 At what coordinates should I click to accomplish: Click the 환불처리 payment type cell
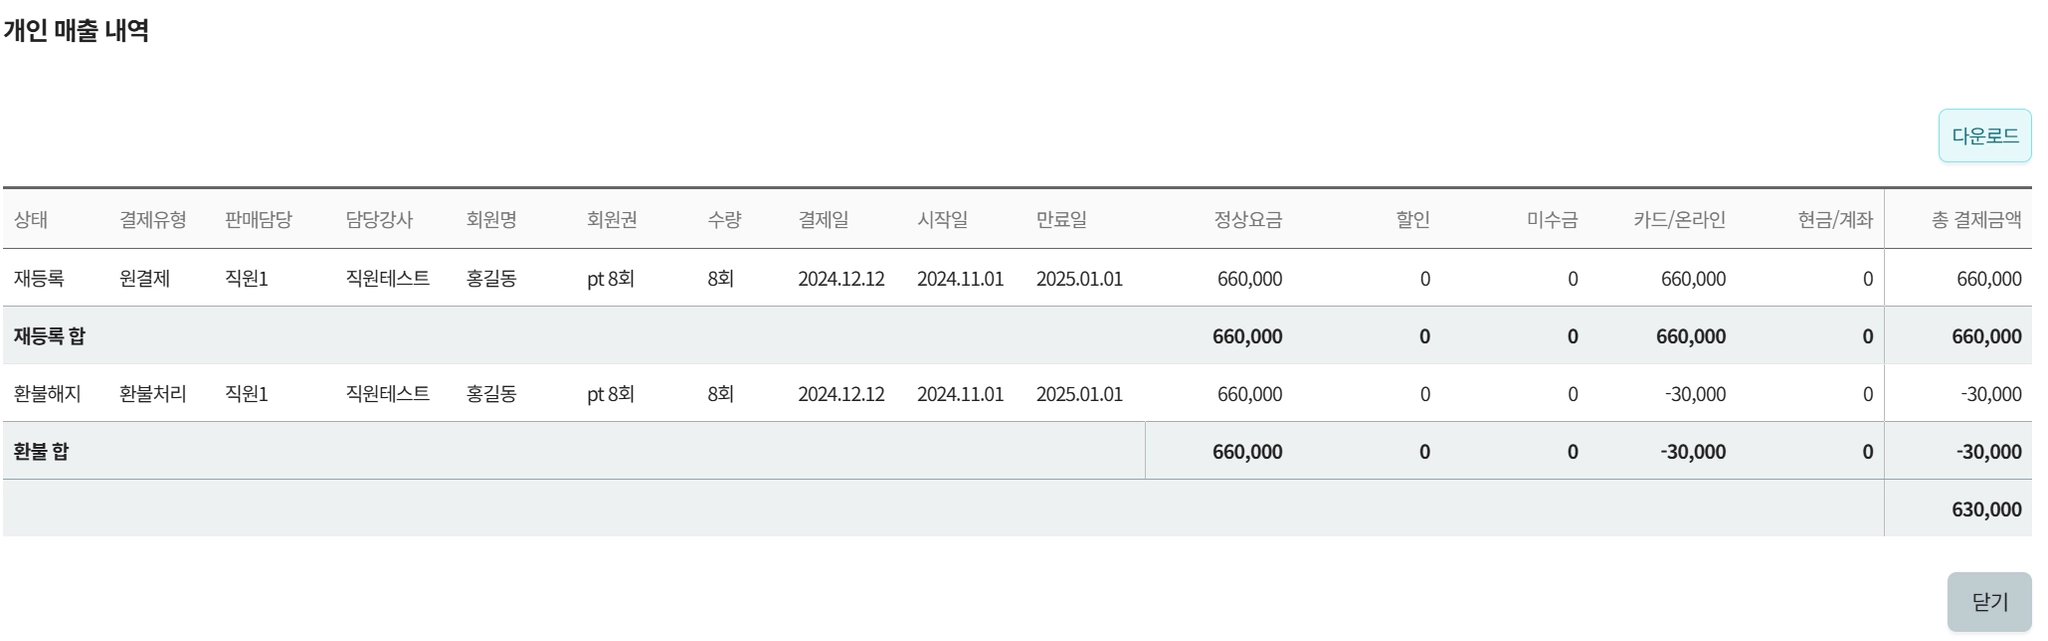click(153, 394)
